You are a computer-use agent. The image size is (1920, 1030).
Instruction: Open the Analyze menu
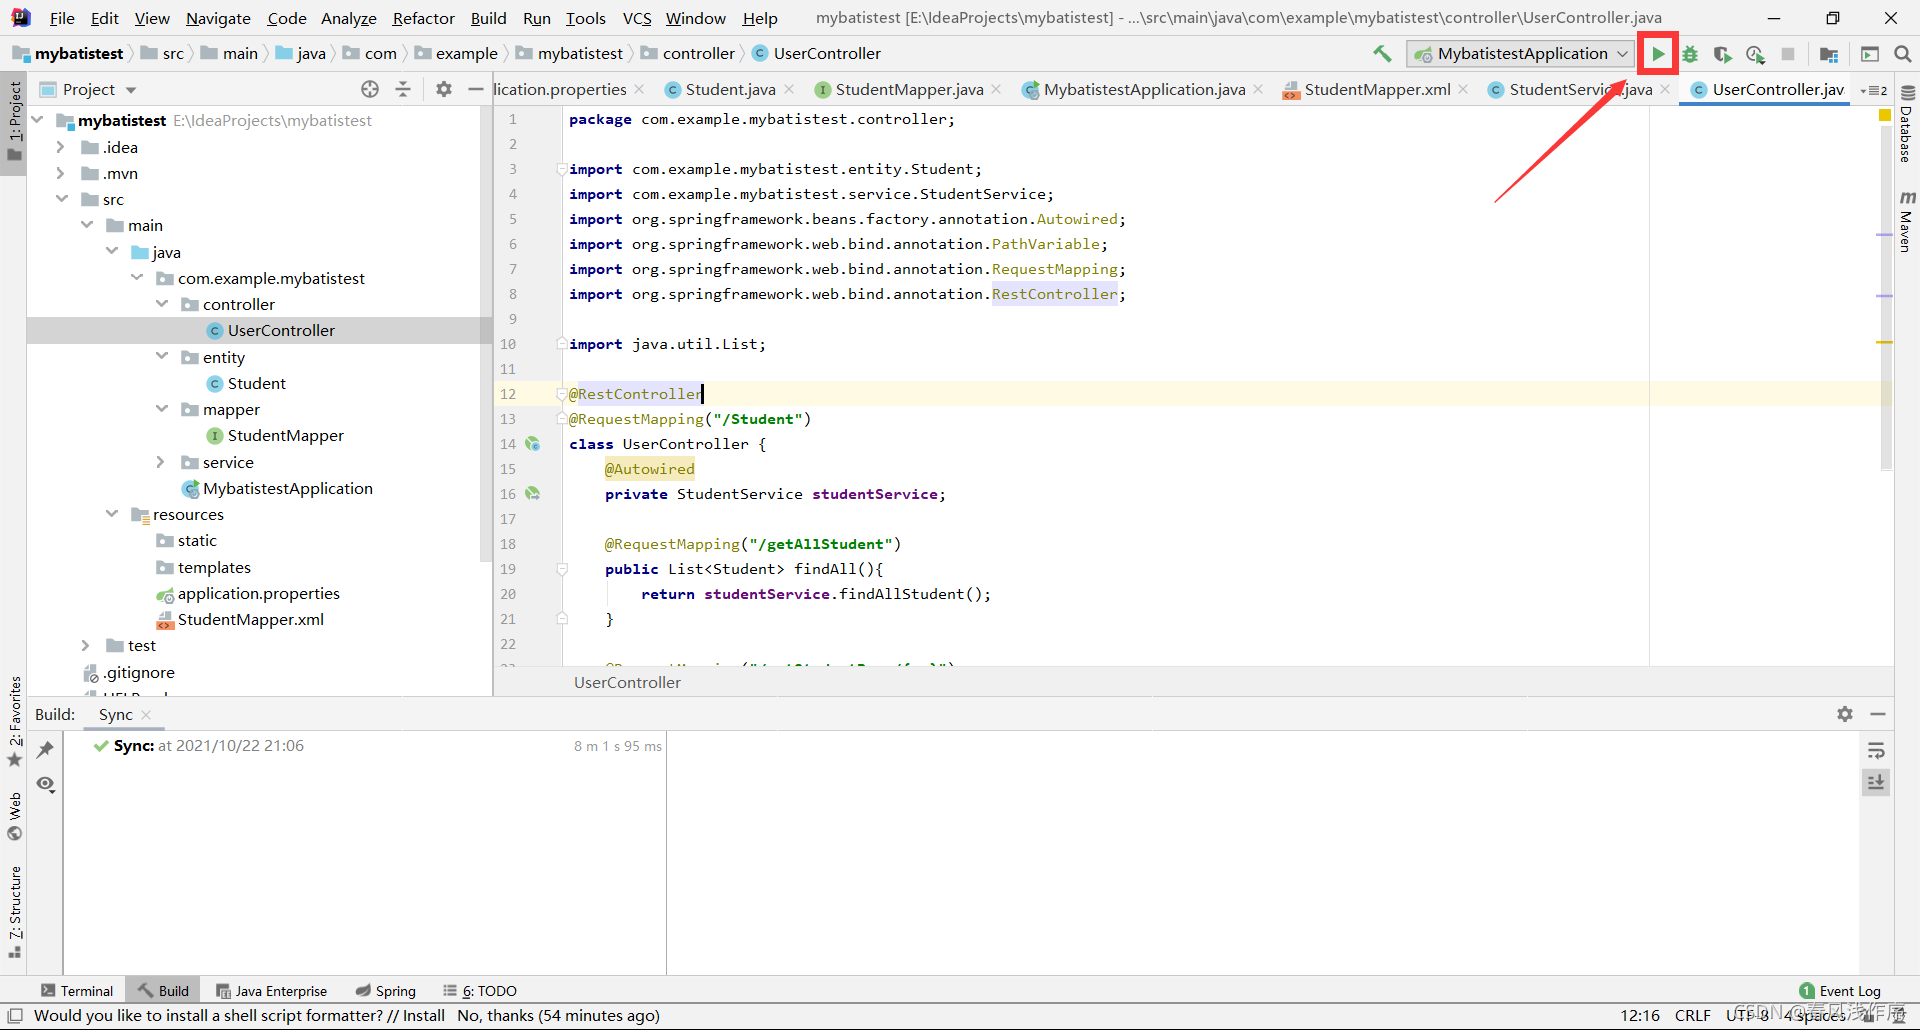[x=348, y=18]
